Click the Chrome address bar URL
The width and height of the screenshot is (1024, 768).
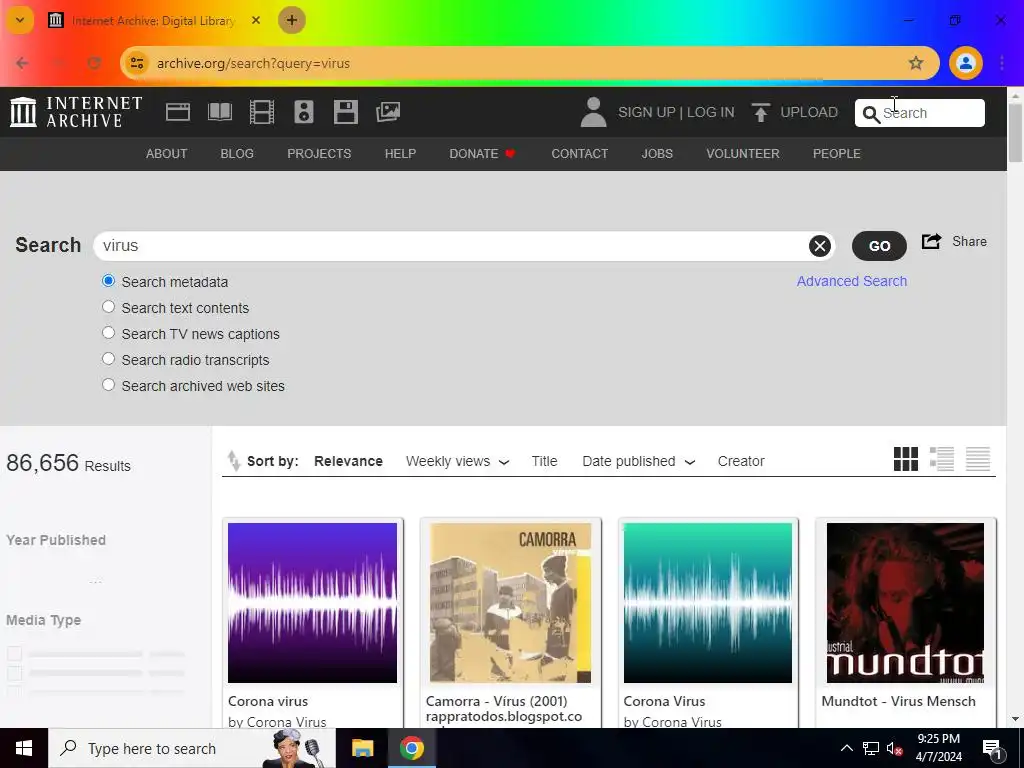253,63
